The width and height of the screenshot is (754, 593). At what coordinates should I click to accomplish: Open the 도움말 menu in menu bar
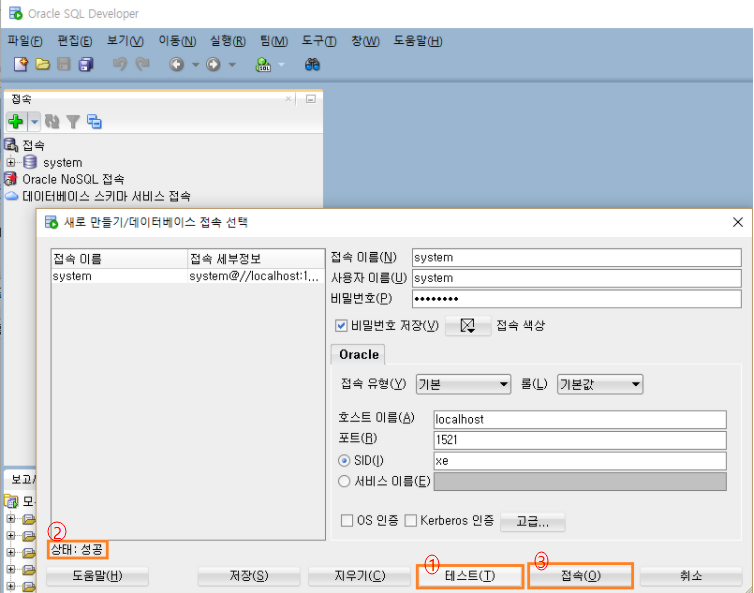click(x=417, y=41)
